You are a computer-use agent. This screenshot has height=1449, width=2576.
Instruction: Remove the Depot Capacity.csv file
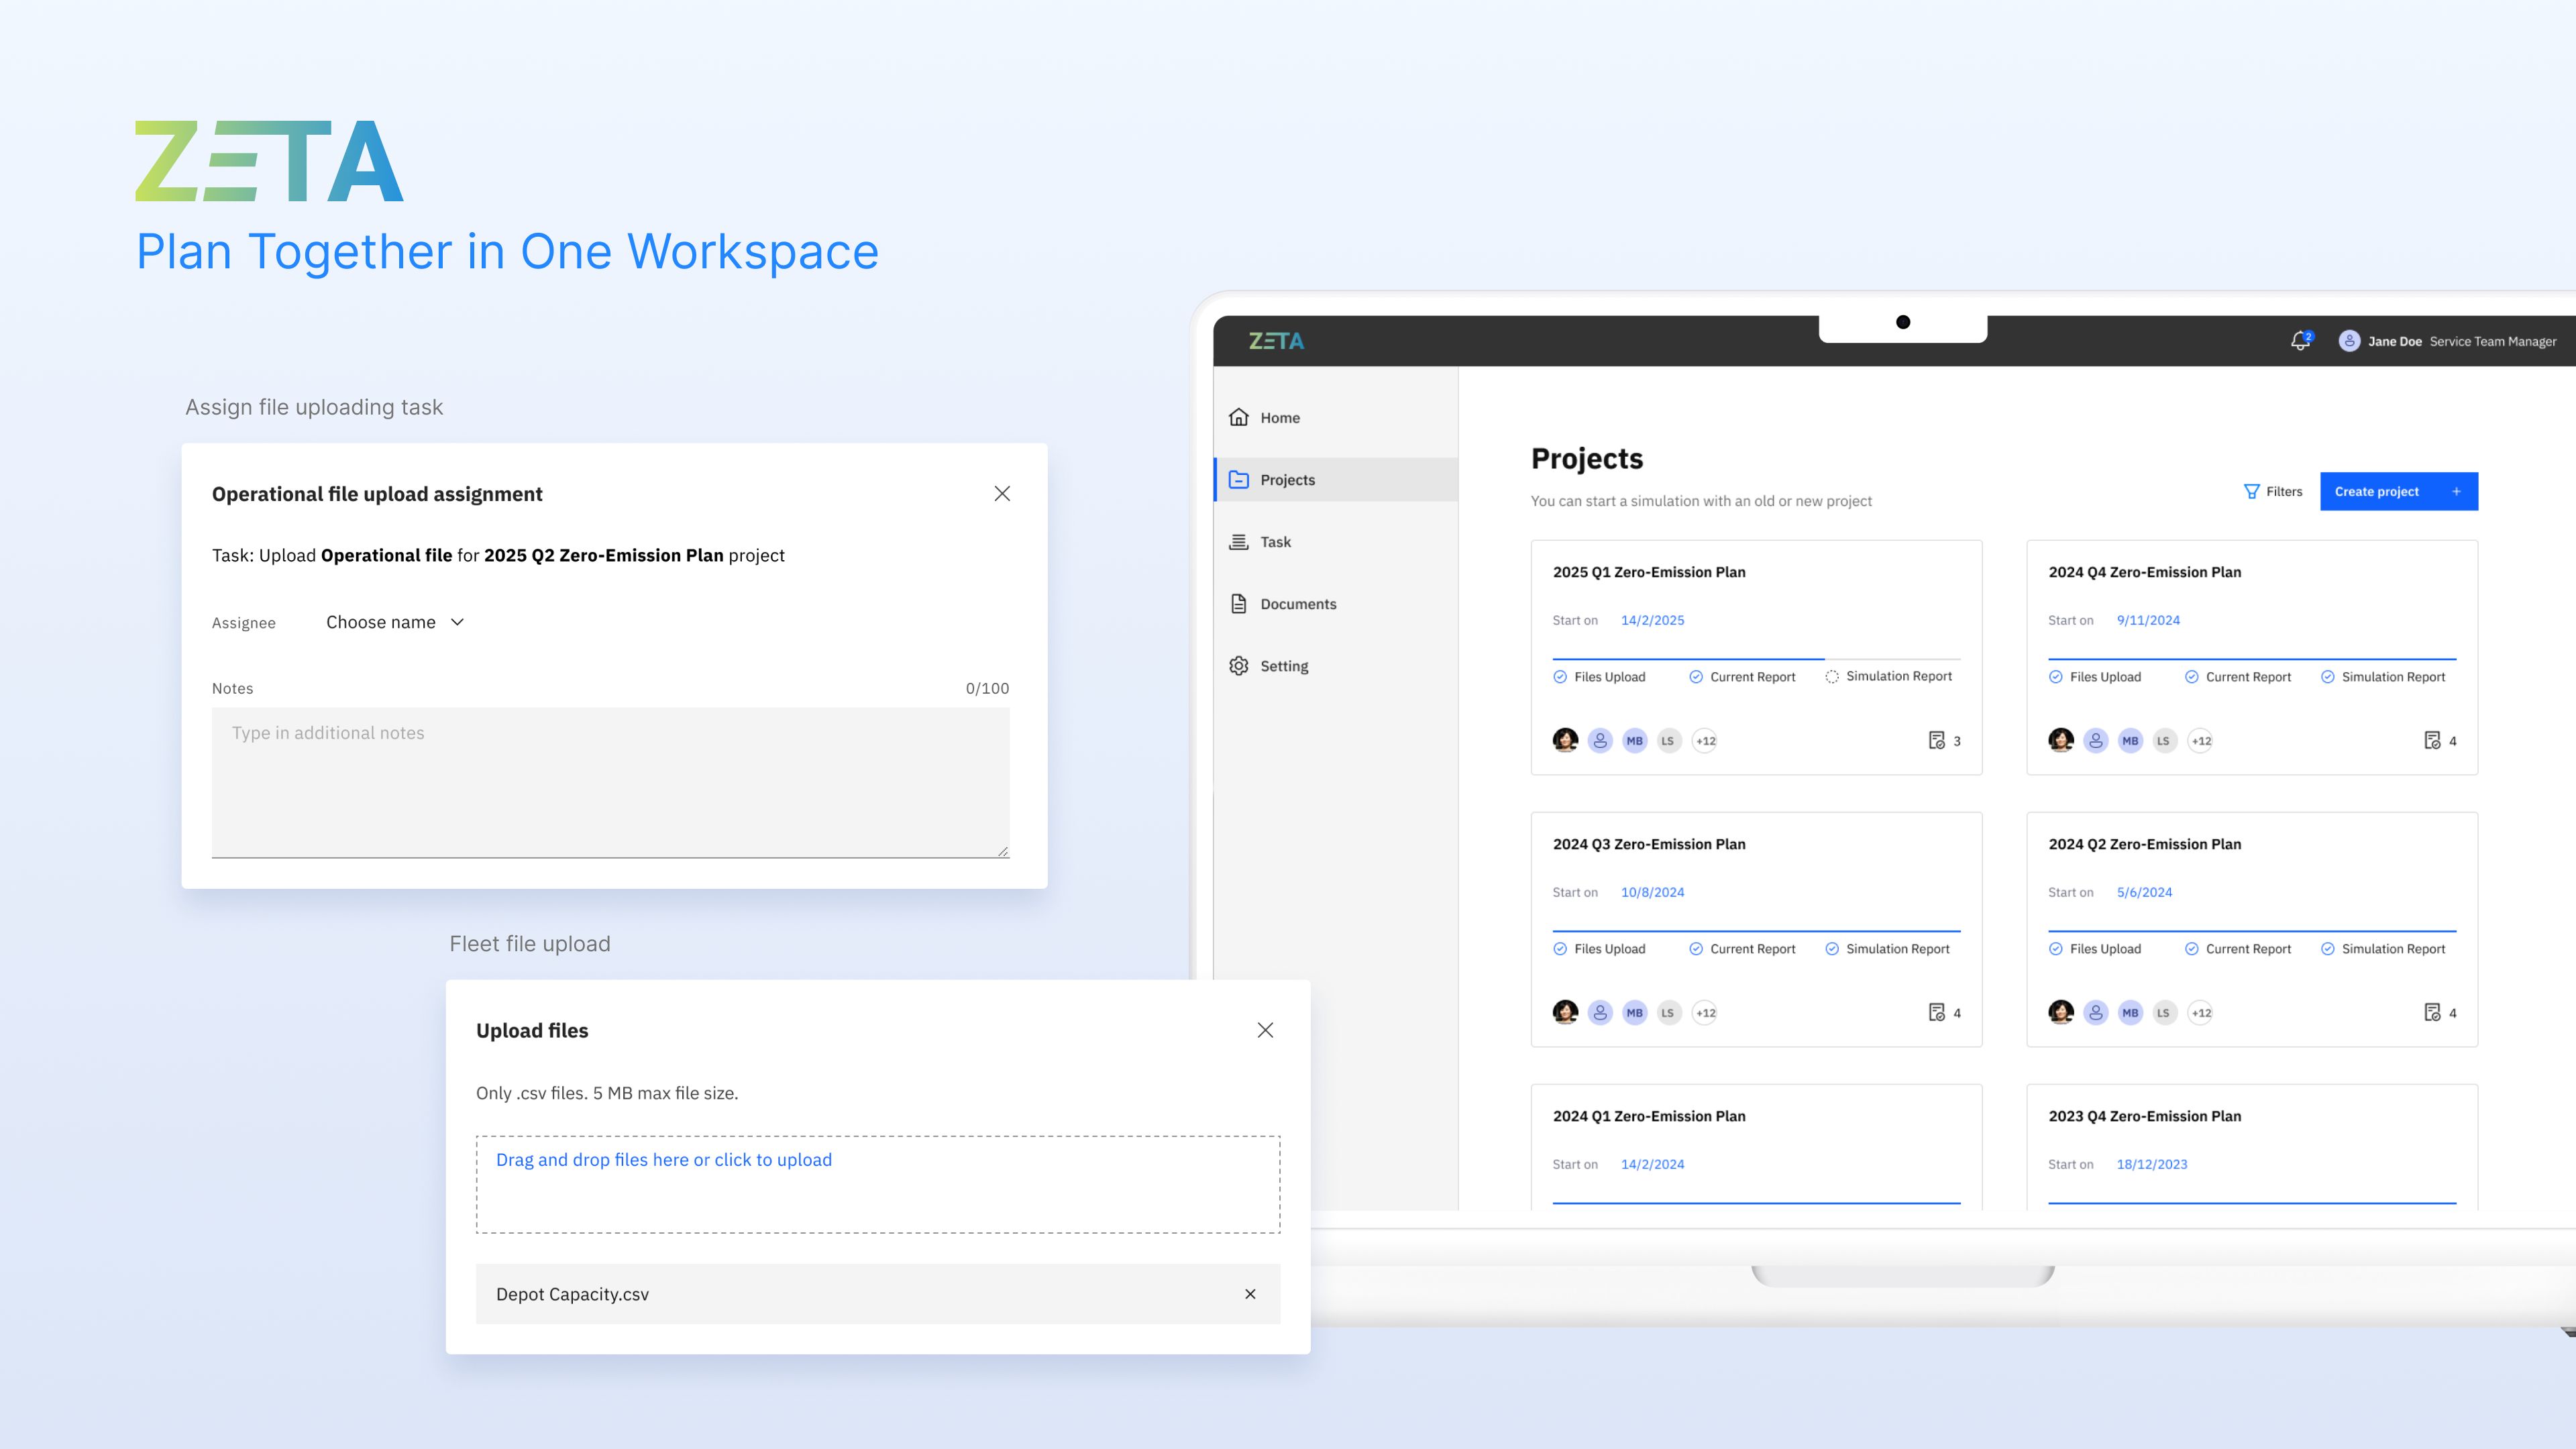[1250, 1294]
